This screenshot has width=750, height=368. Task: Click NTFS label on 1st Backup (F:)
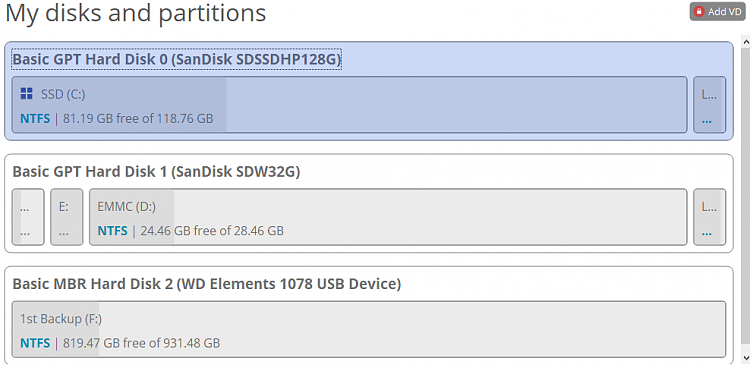(x=35, y=343)
